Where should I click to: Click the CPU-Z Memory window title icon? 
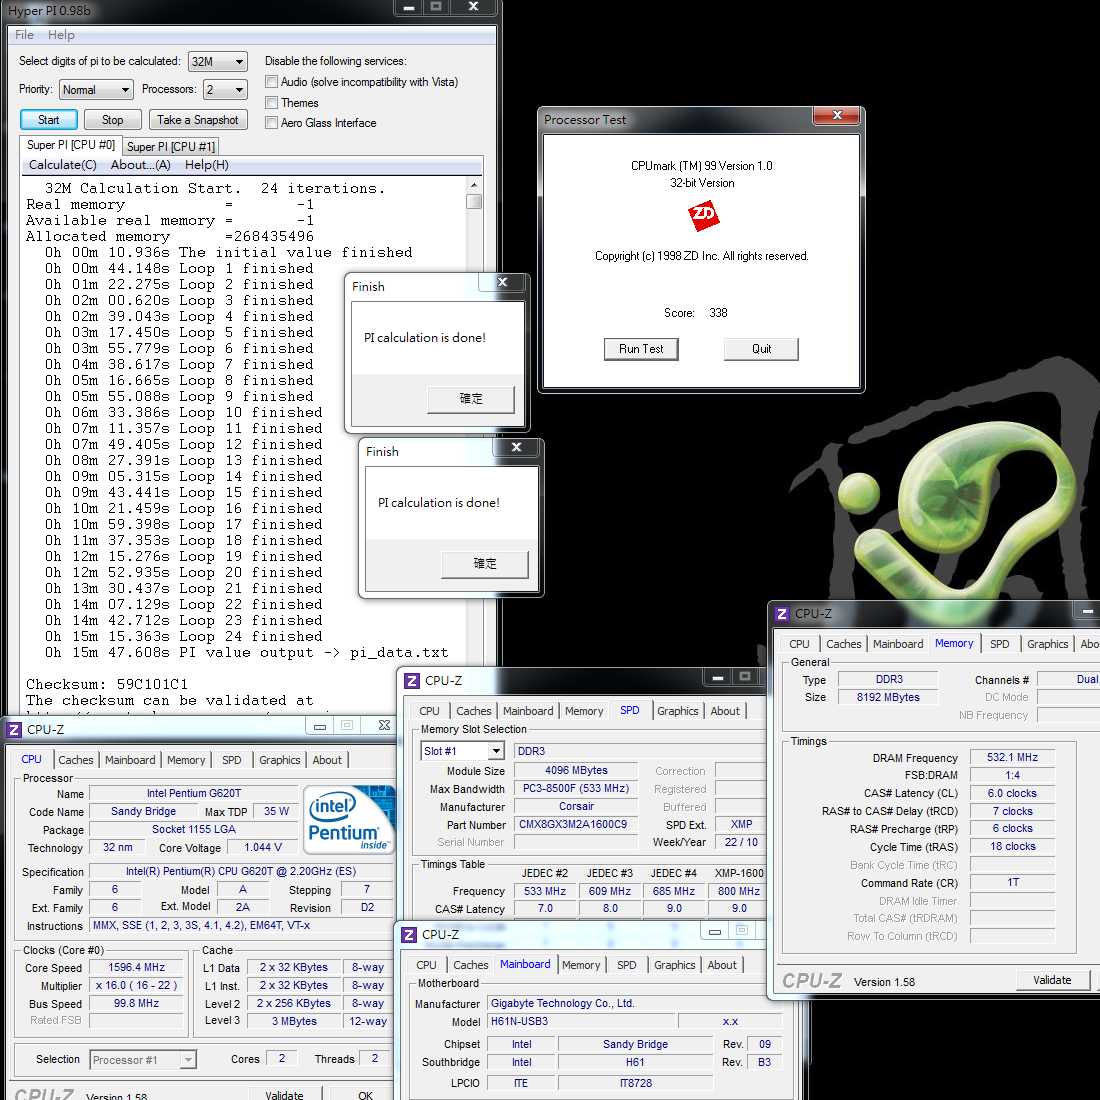click(782, 614)
